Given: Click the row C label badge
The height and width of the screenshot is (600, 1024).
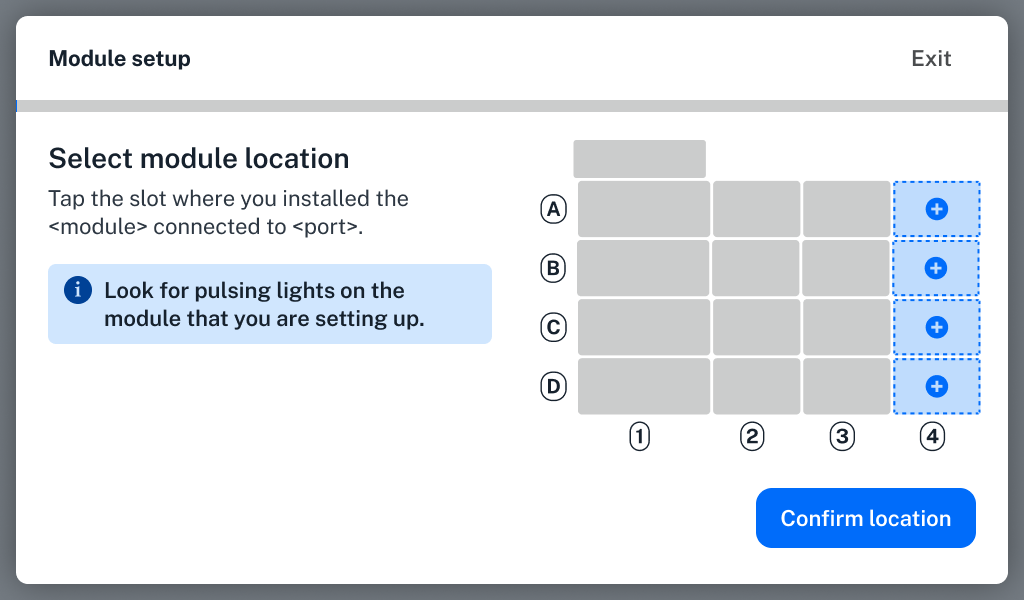Looking at the screenshot, I should (553, 327).
